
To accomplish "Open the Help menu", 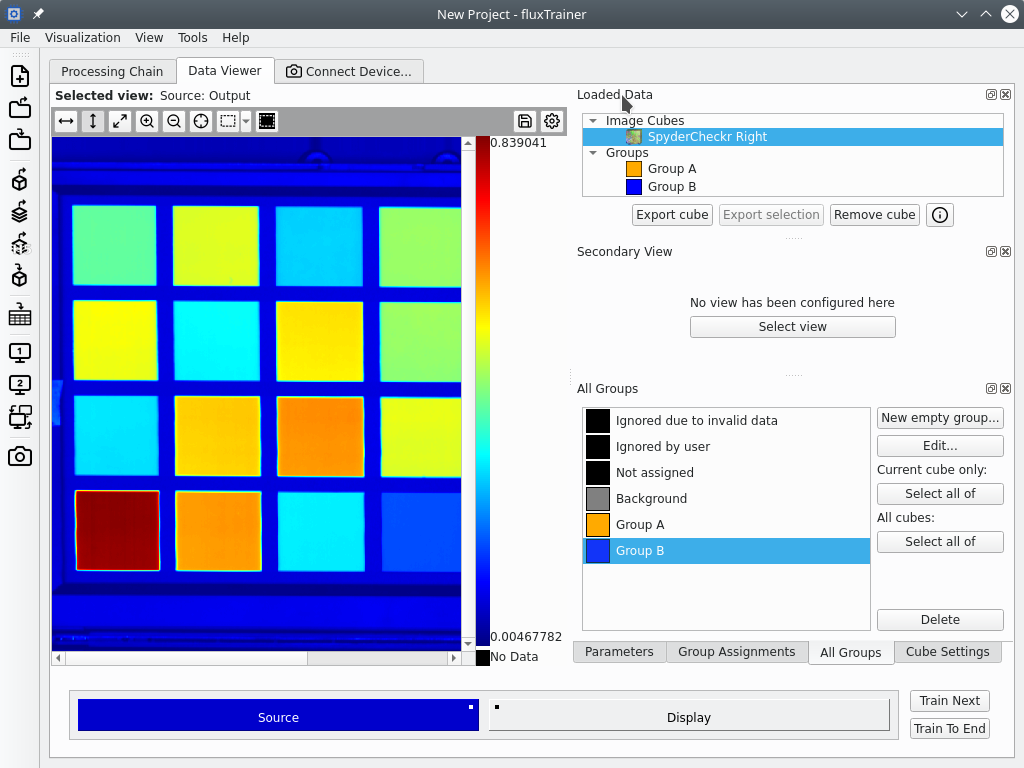I will coord(236,38).
